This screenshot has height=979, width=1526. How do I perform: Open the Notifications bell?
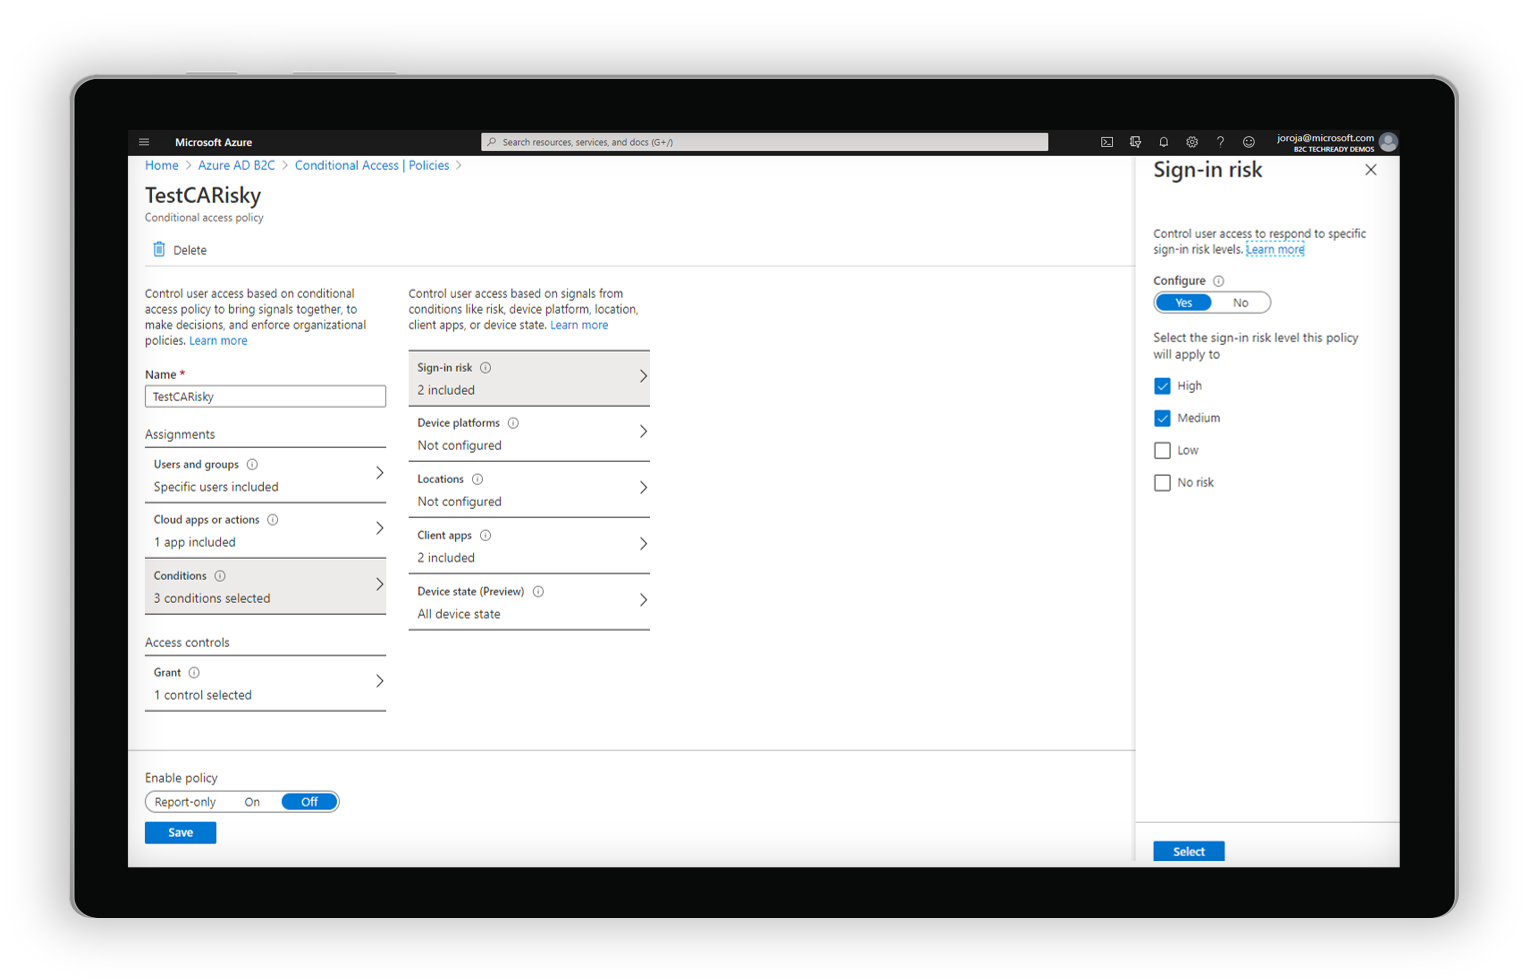pos(1163,141)
